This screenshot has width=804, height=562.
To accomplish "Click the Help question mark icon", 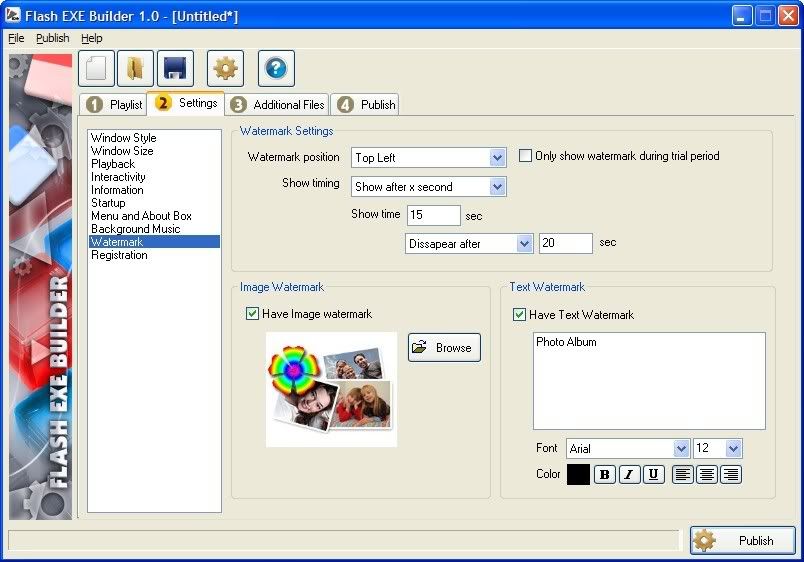I will (276, 69).
